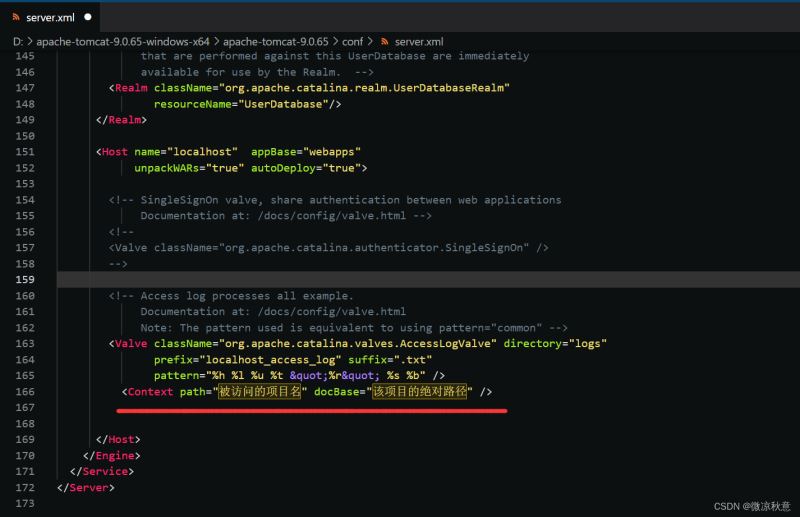Open the D: breadcrumb segment
The width and height of the screenshot is (800, 517).
coord(18,41)
